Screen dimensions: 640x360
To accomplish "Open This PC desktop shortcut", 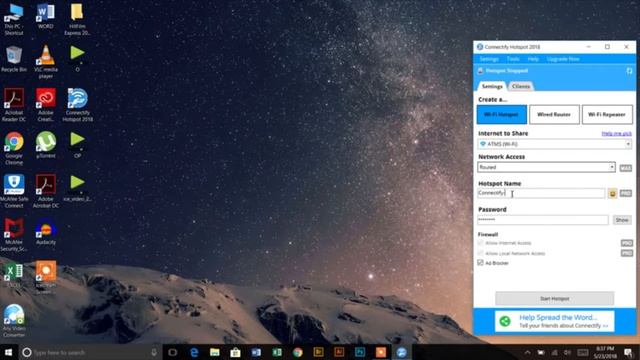I will [x=14, y=18].
